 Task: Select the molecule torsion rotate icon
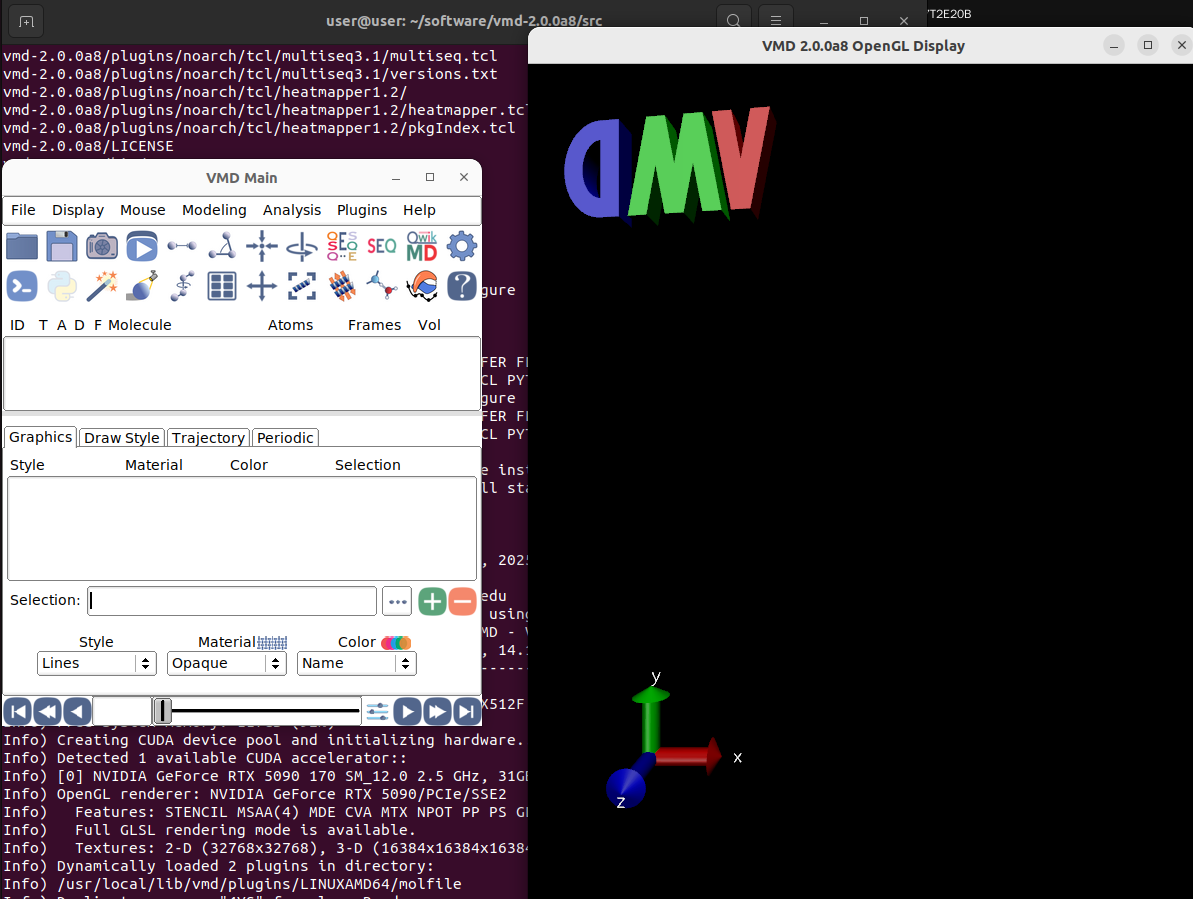click(182, 287)
